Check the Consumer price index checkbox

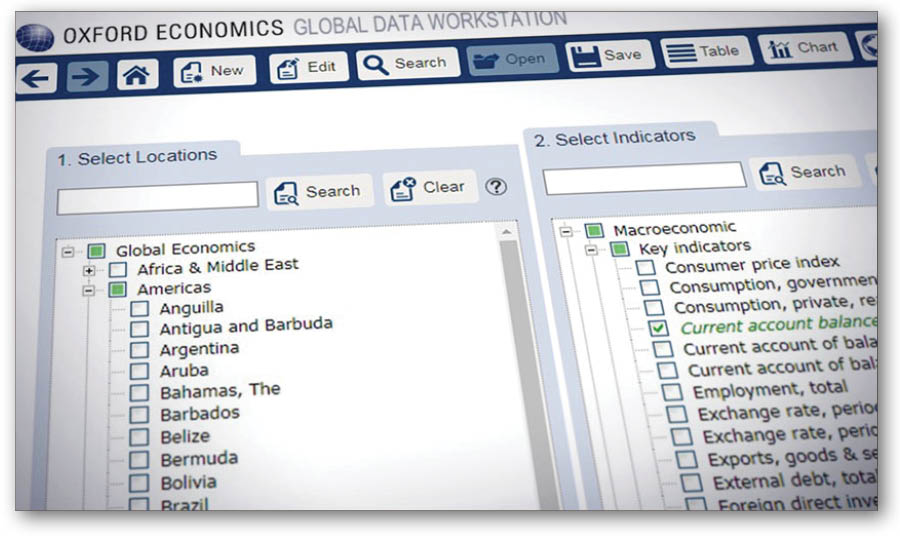click(x=646, y=268)
